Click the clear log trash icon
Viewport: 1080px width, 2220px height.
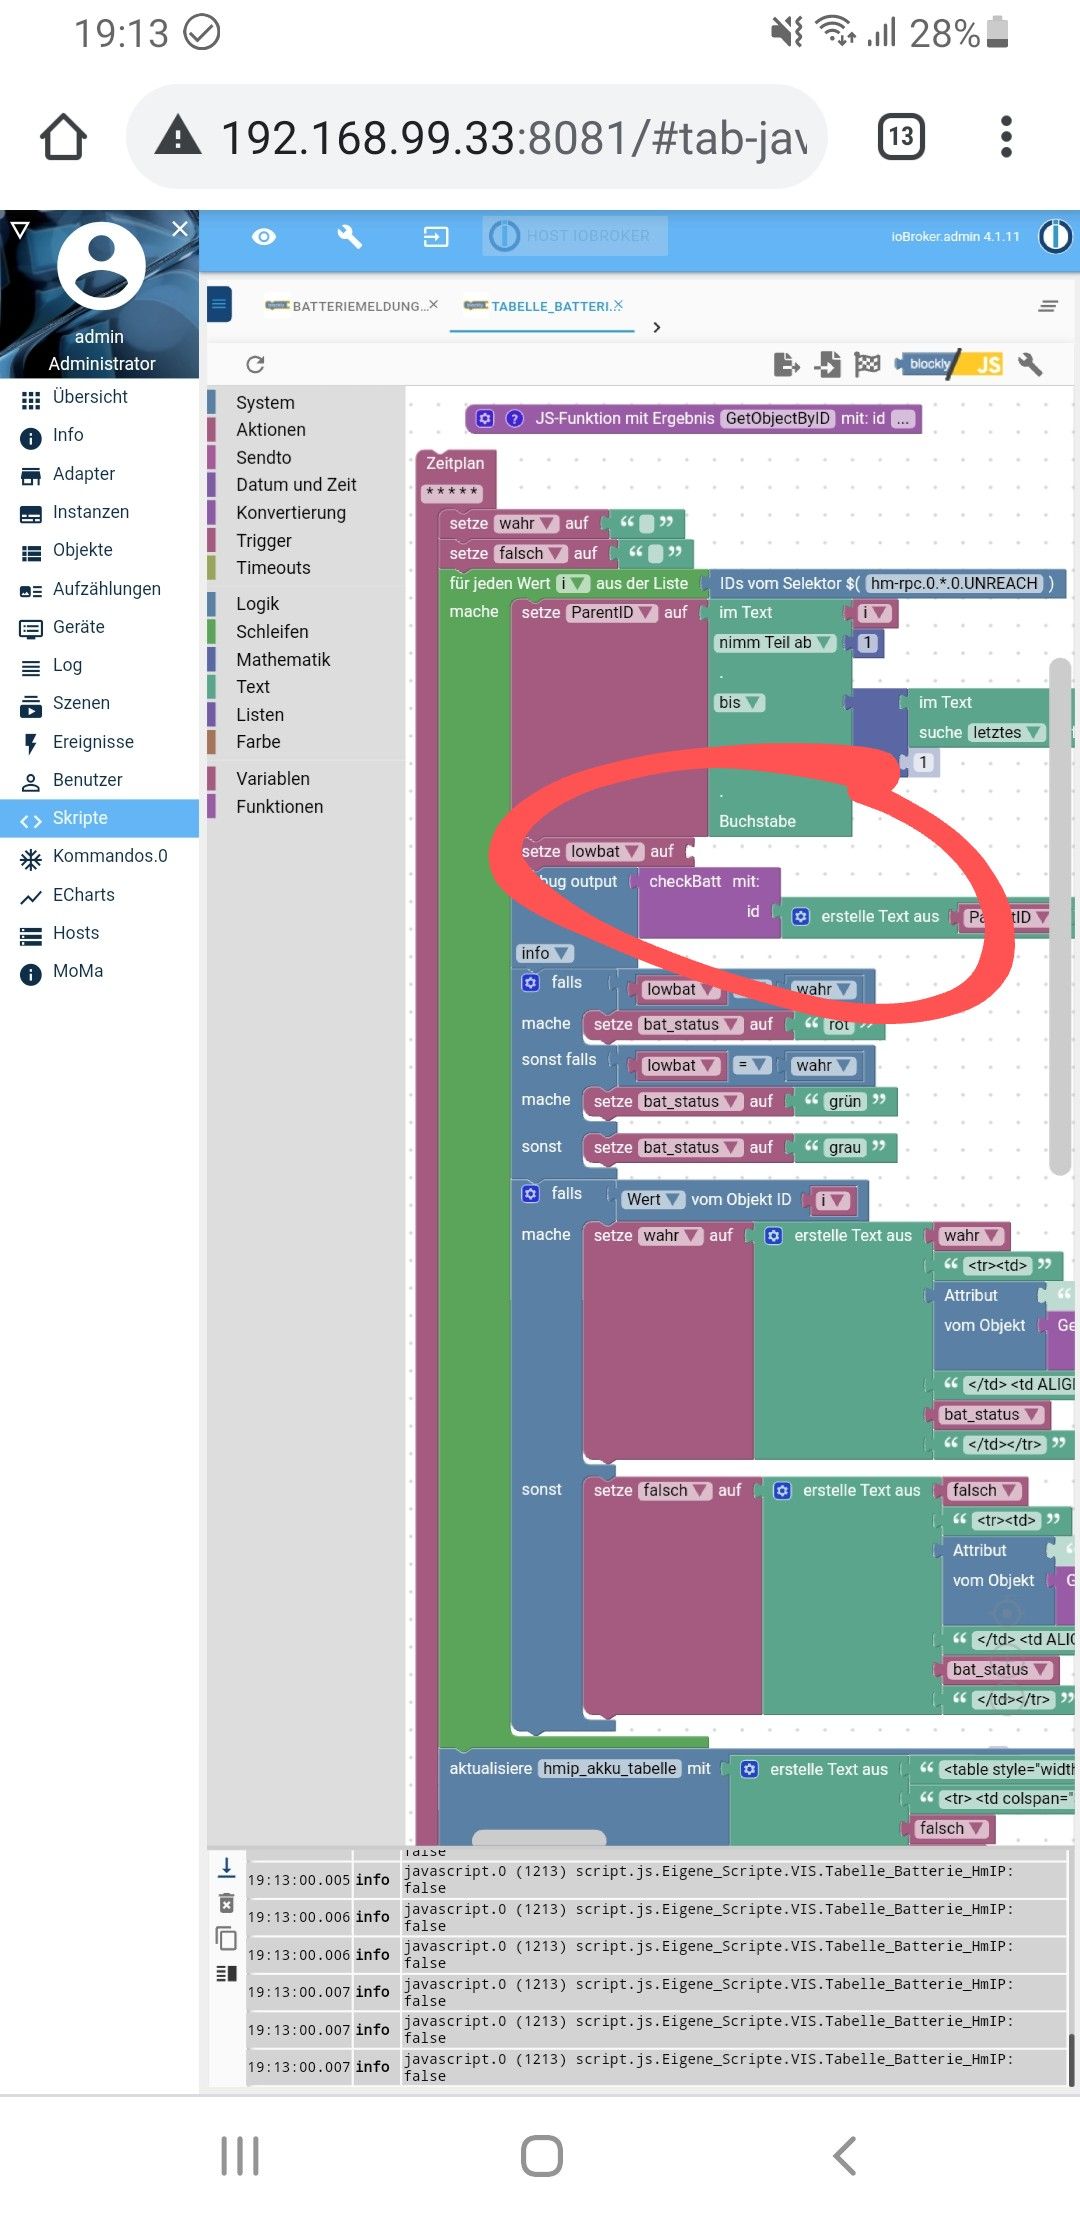point(227,1903)
